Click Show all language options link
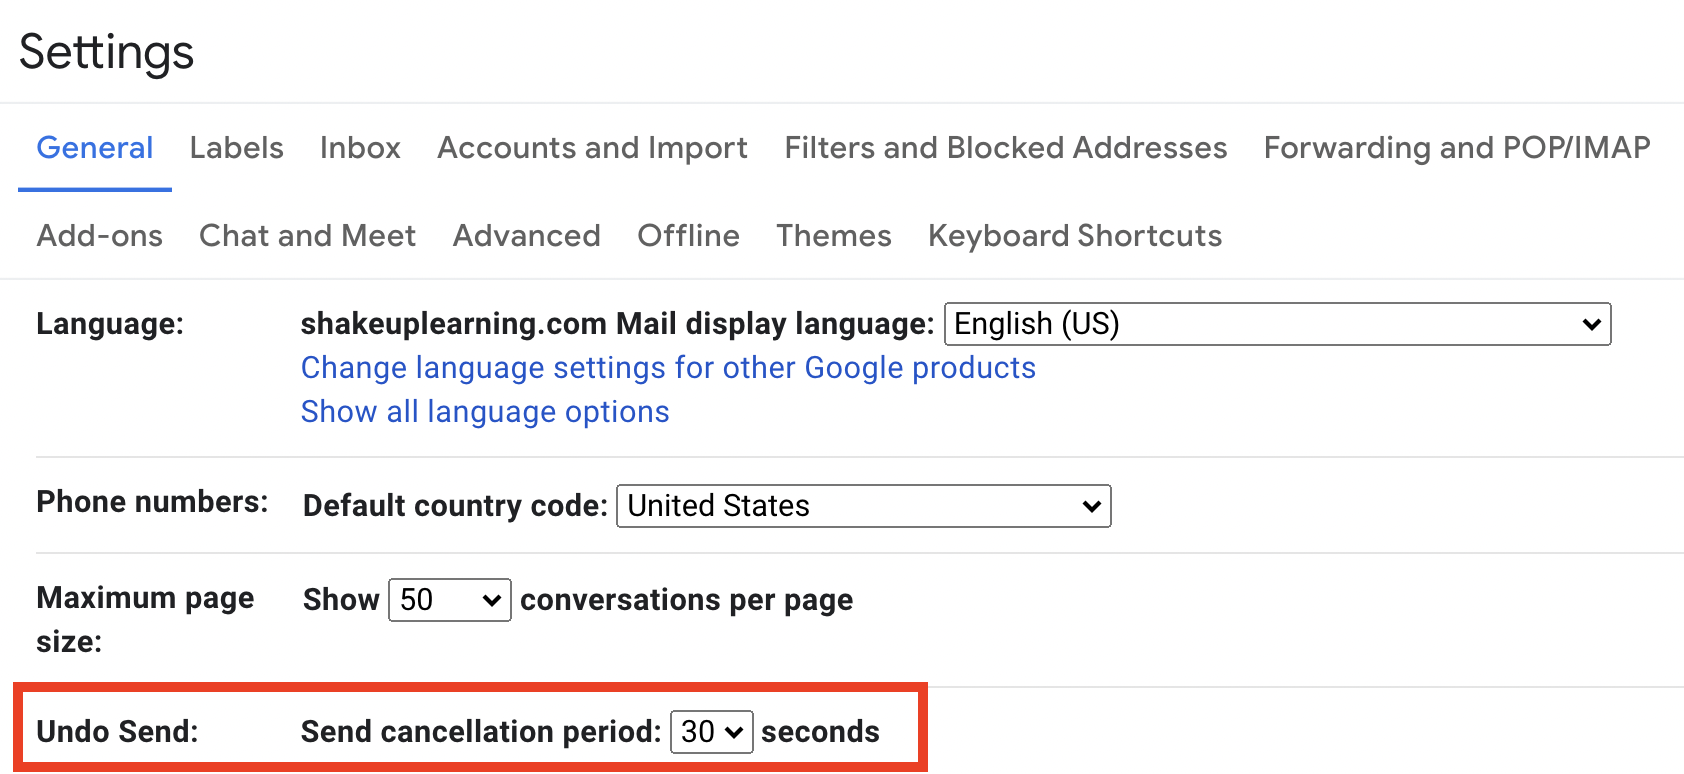Screen dimensions: 1684x774 [x=485, y=412]
